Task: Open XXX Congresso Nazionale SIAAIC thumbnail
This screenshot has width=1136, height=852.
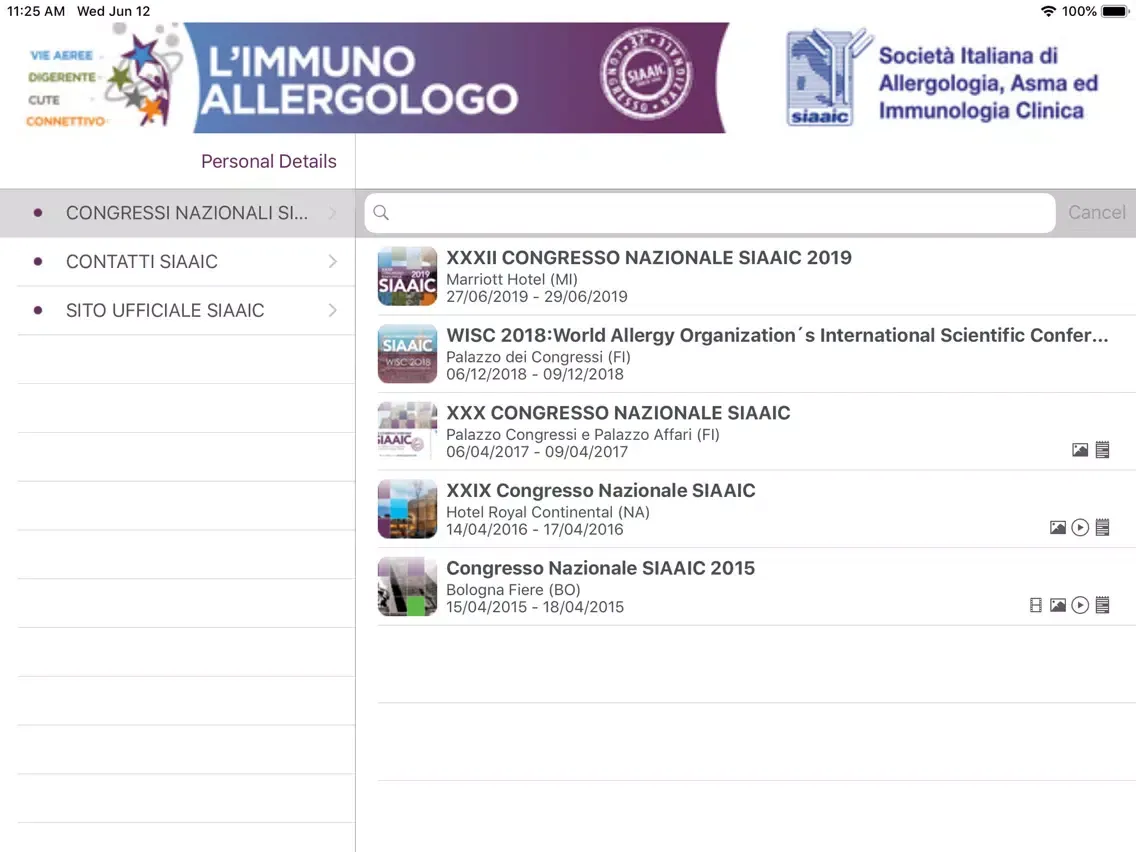Action: [407, 431]
